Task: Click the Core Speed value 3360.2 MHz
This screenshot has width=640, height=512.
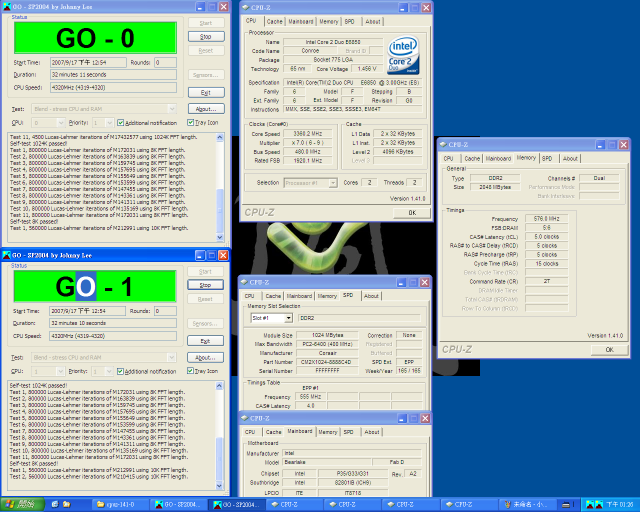Action: coord(308,134)
